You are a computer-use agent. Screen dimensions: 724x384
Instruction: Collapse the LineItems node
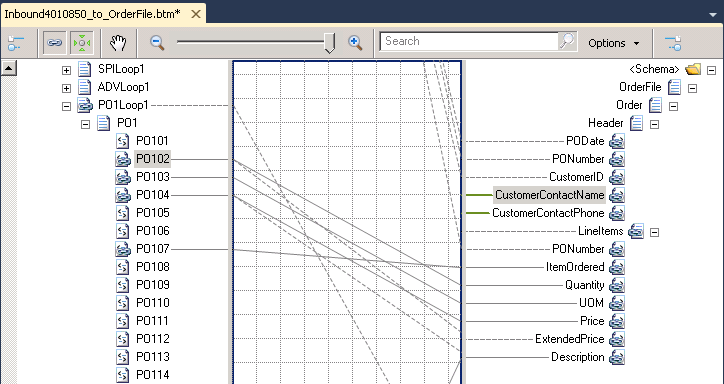click(654, 232)
